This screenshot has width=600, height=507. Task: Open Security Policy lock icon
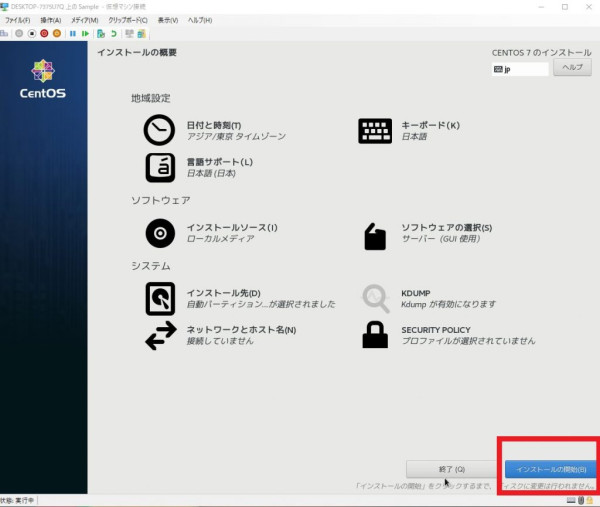(x=375, y=336)
